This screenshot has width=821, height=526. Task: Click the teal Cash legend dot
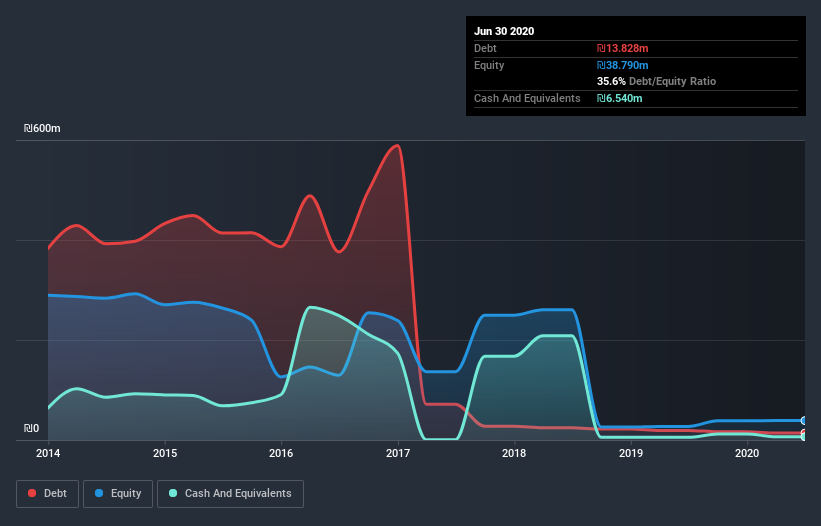[173, 493]
